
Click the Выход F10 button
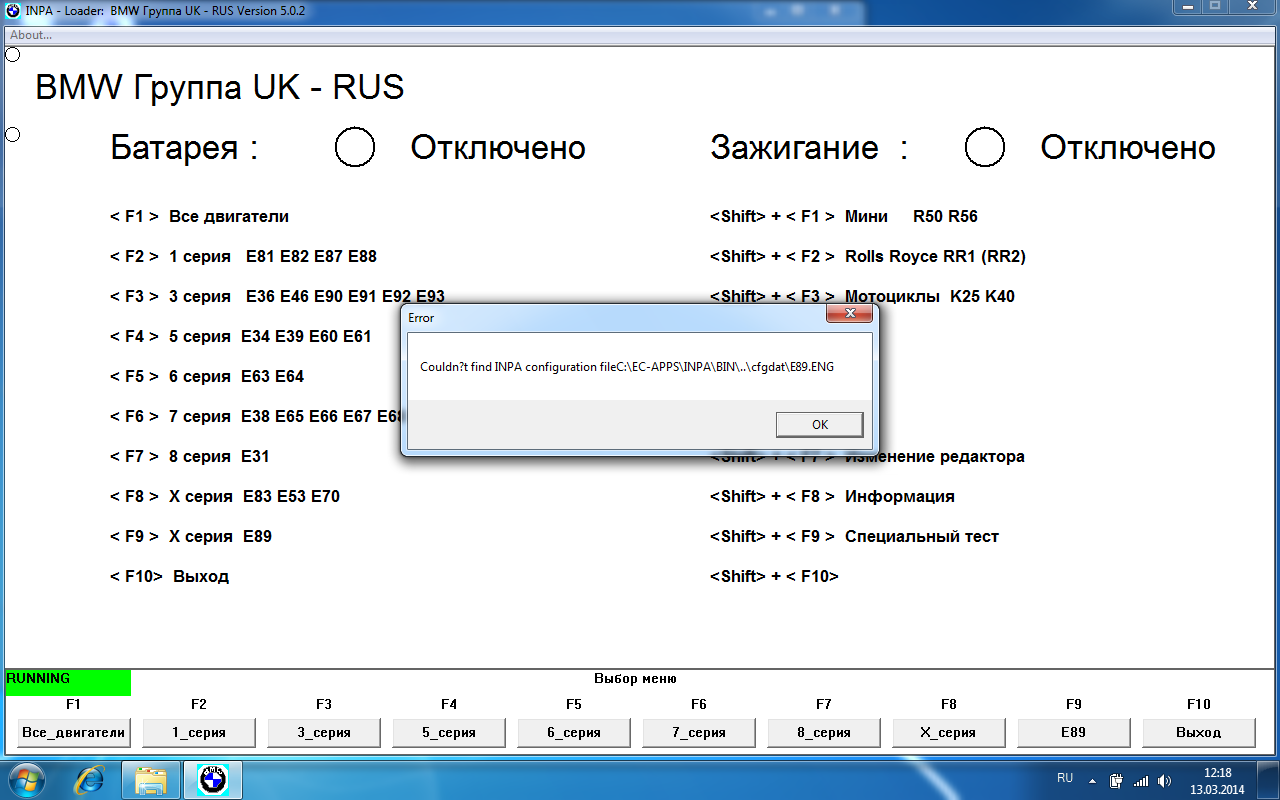pyautogui.click(x=1199, y=732)
